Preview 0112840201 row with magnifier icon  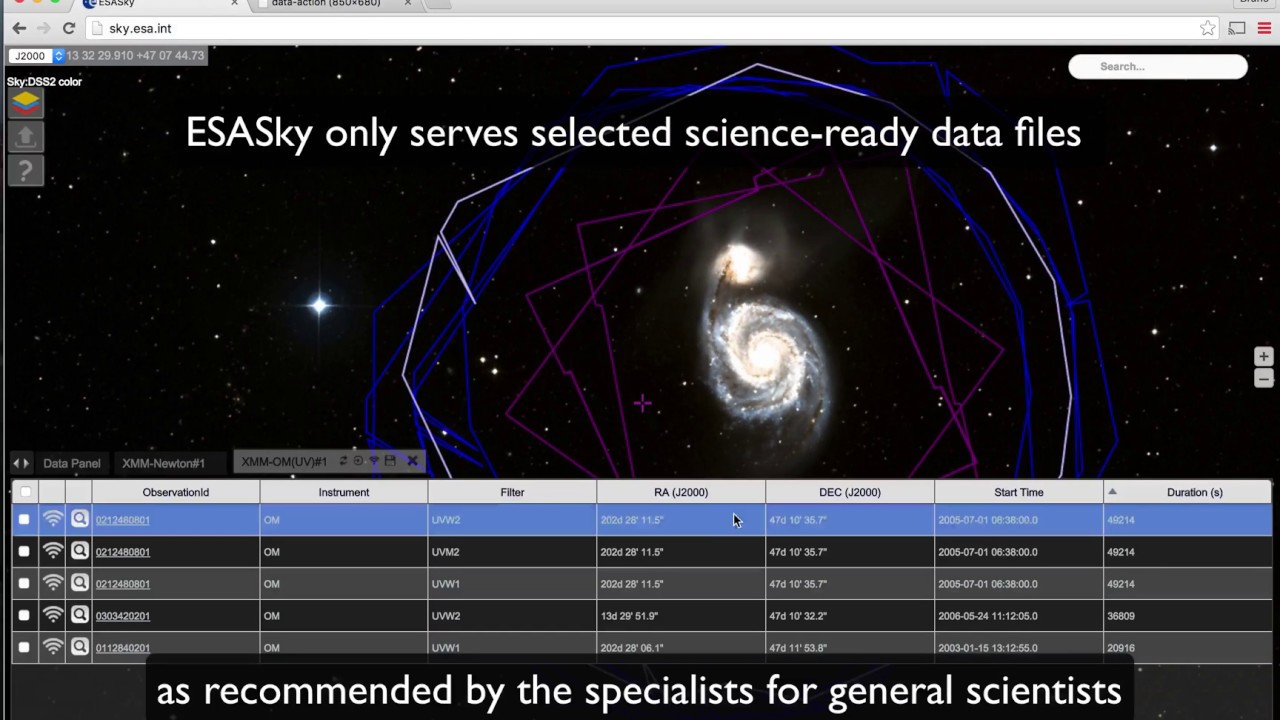tap(79, 647)
